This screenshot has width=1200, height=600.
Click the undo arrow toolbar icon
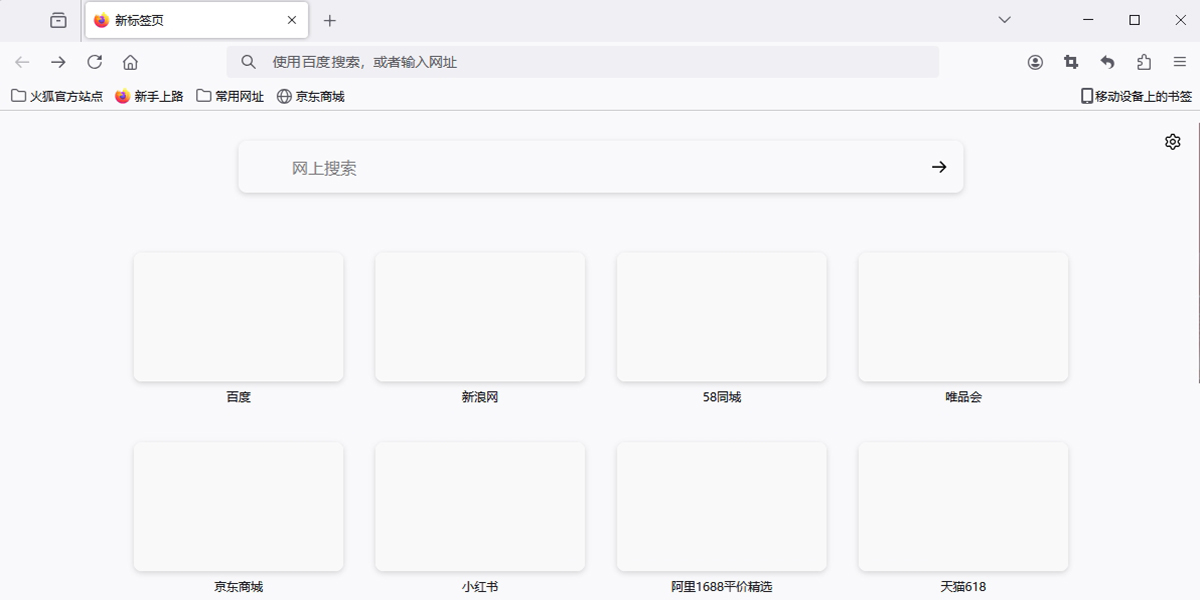[1107, 62]
